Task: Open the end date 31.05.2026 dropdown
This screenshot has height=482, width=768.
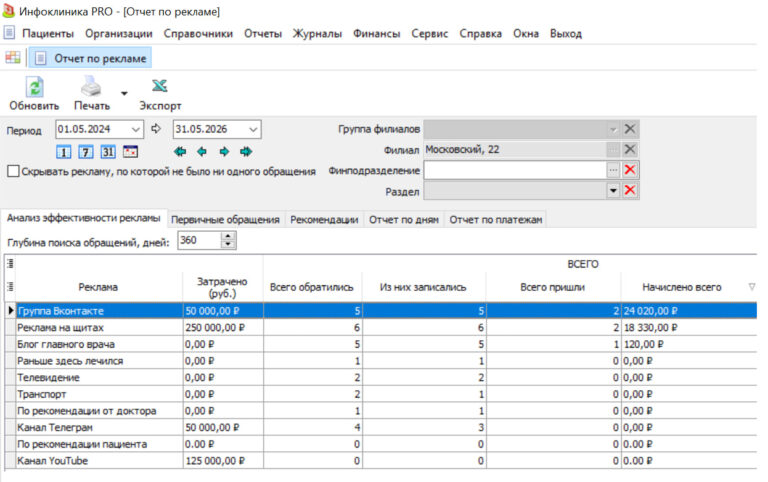Action: click(x=253, y=129)
